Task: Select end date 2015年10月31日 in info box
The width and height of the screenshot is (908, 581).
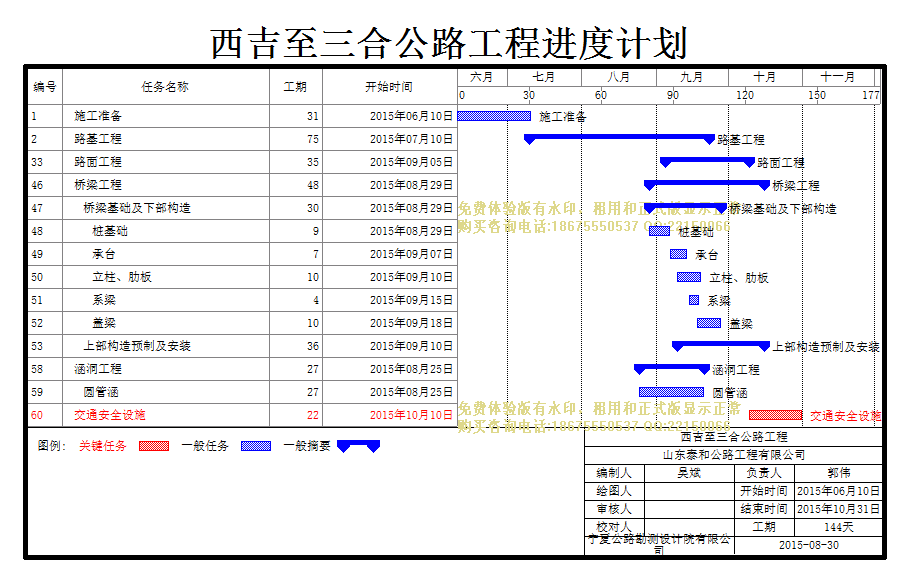Action: (x=839, y=509)
